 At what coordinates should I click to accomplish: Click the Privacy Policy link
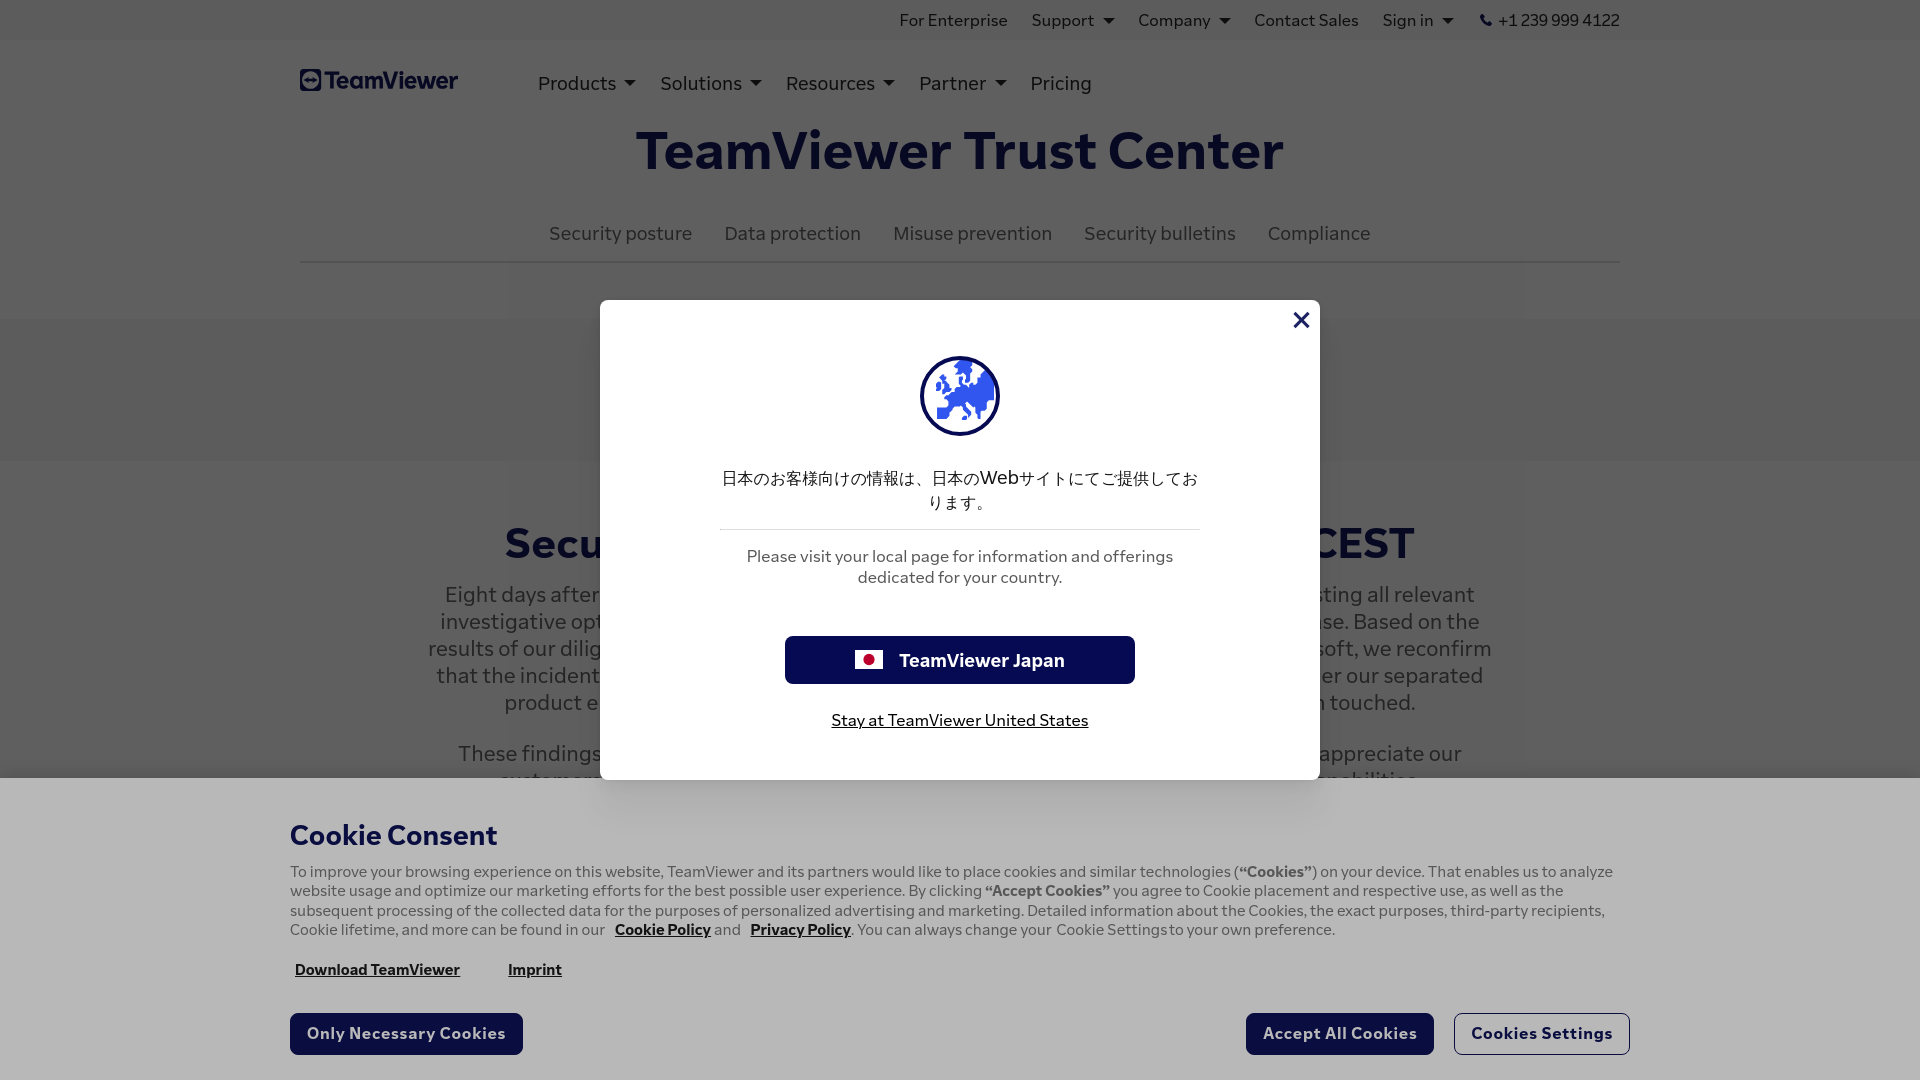click(800, 930)
